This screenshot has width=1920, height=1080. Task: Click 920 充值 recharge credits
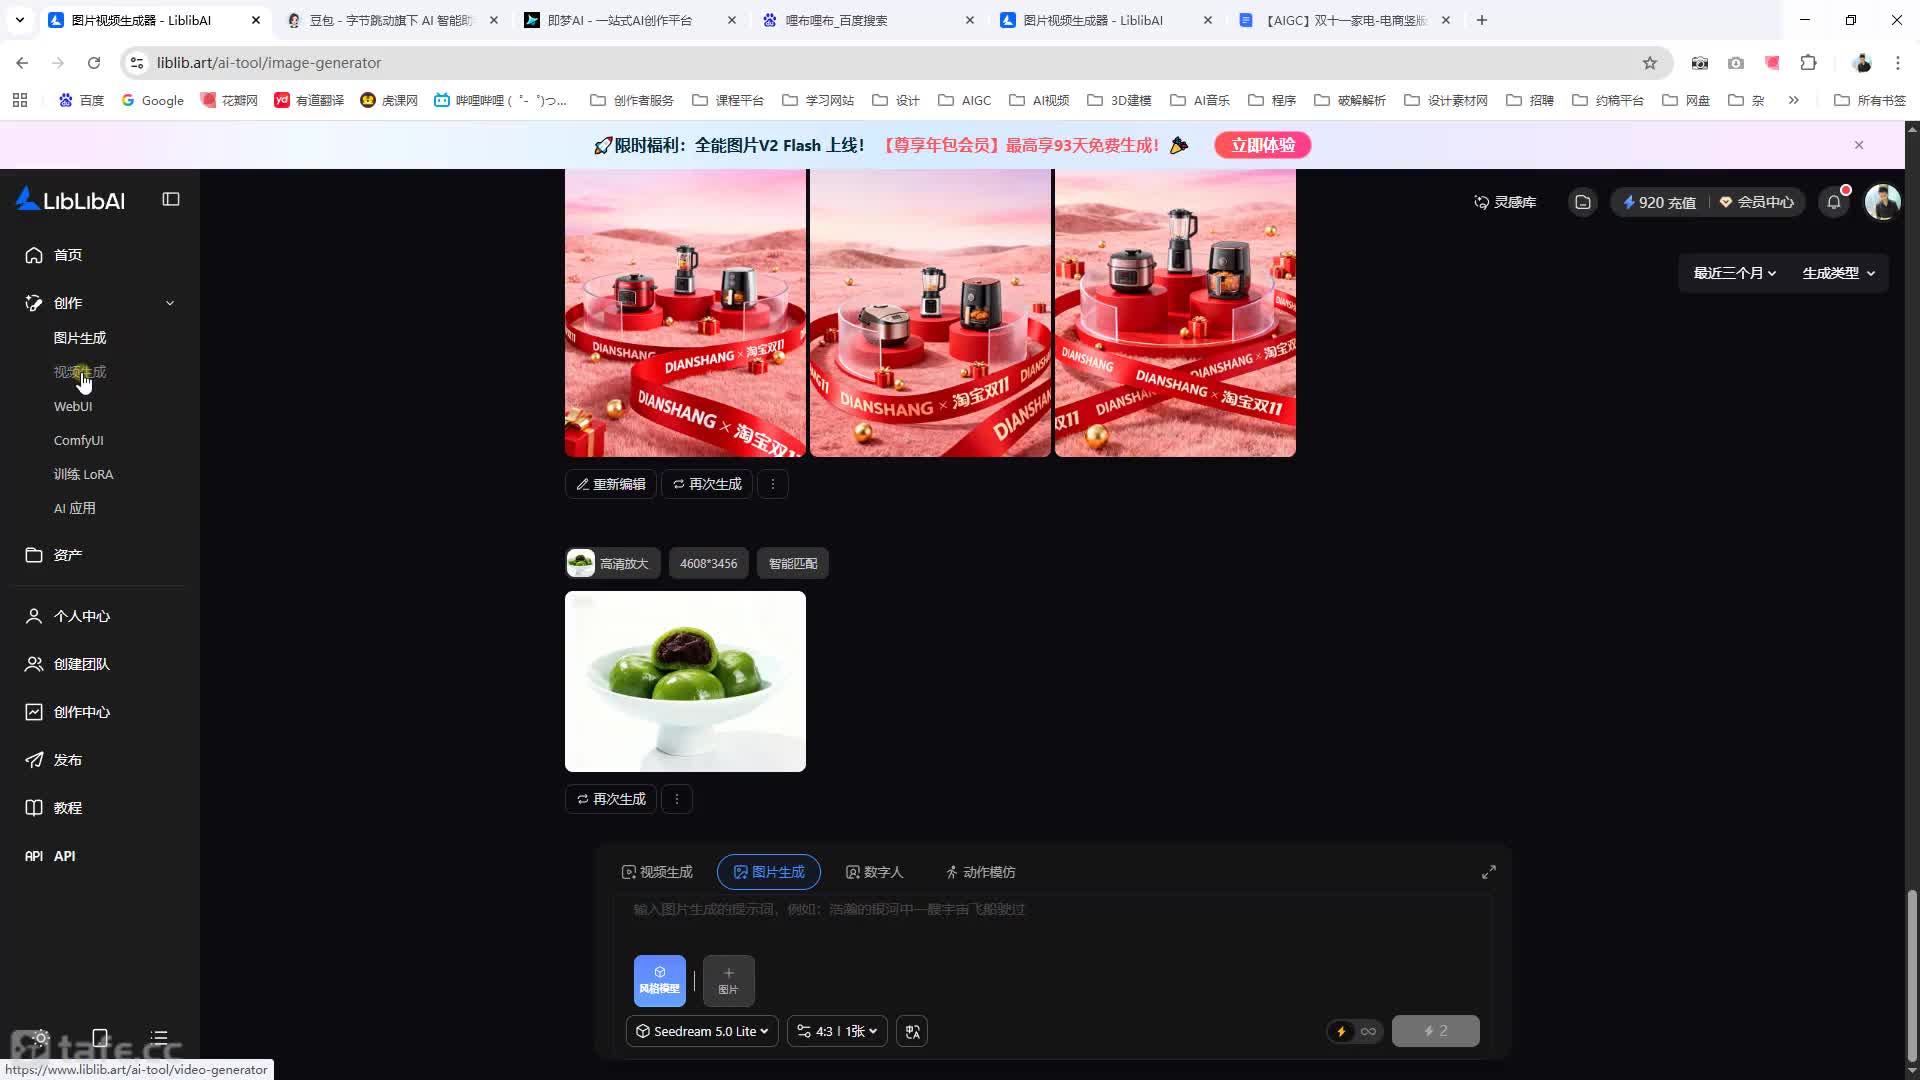pos(1660,202)
